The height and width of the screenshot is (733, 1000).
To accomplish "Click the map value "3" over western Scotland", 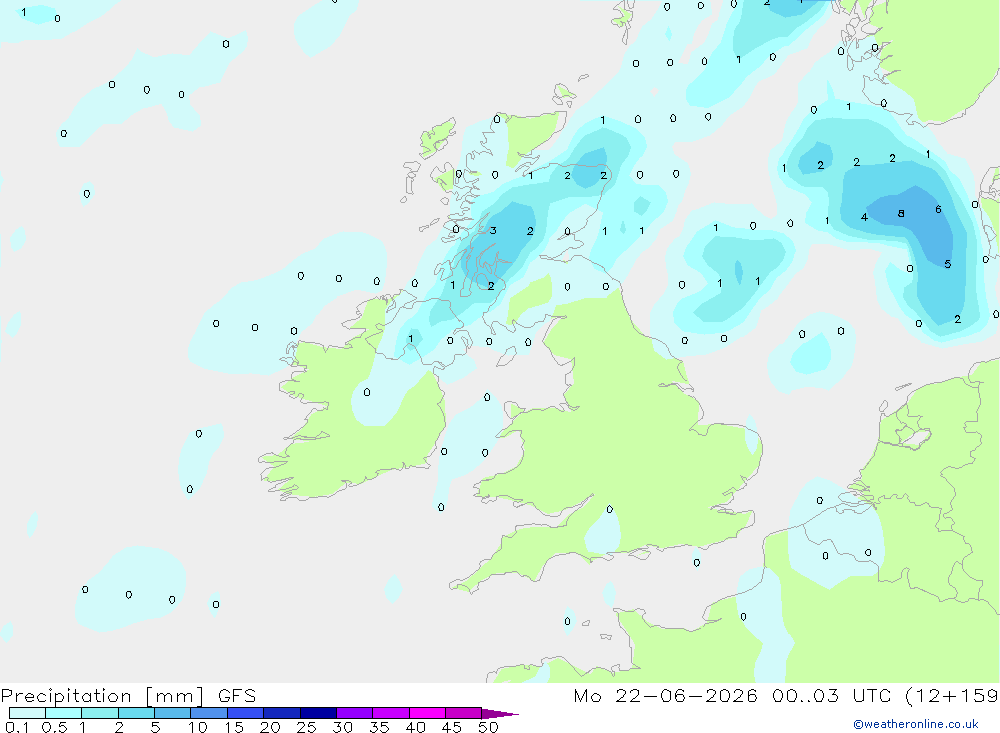I will pyautogui.click(x=493, y=231).
